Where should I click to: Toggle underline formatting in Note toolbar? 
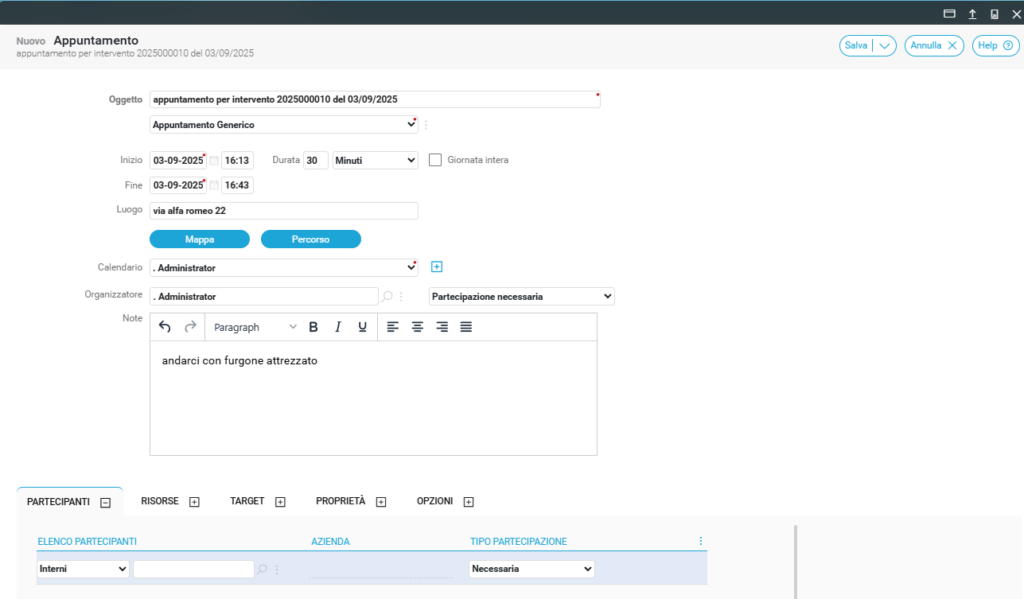[x=362, y=327]
